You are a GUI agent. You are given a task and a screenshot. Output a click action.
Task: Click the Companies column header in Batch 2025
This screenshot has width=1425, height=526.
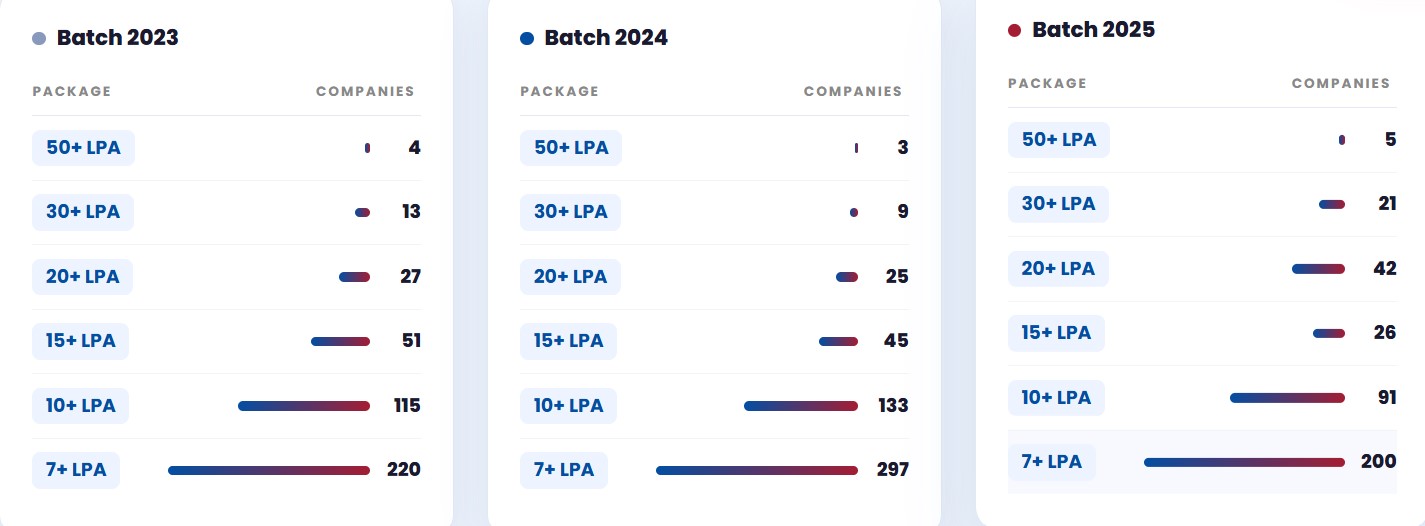pyautogui.click(x=1341, y=83)
